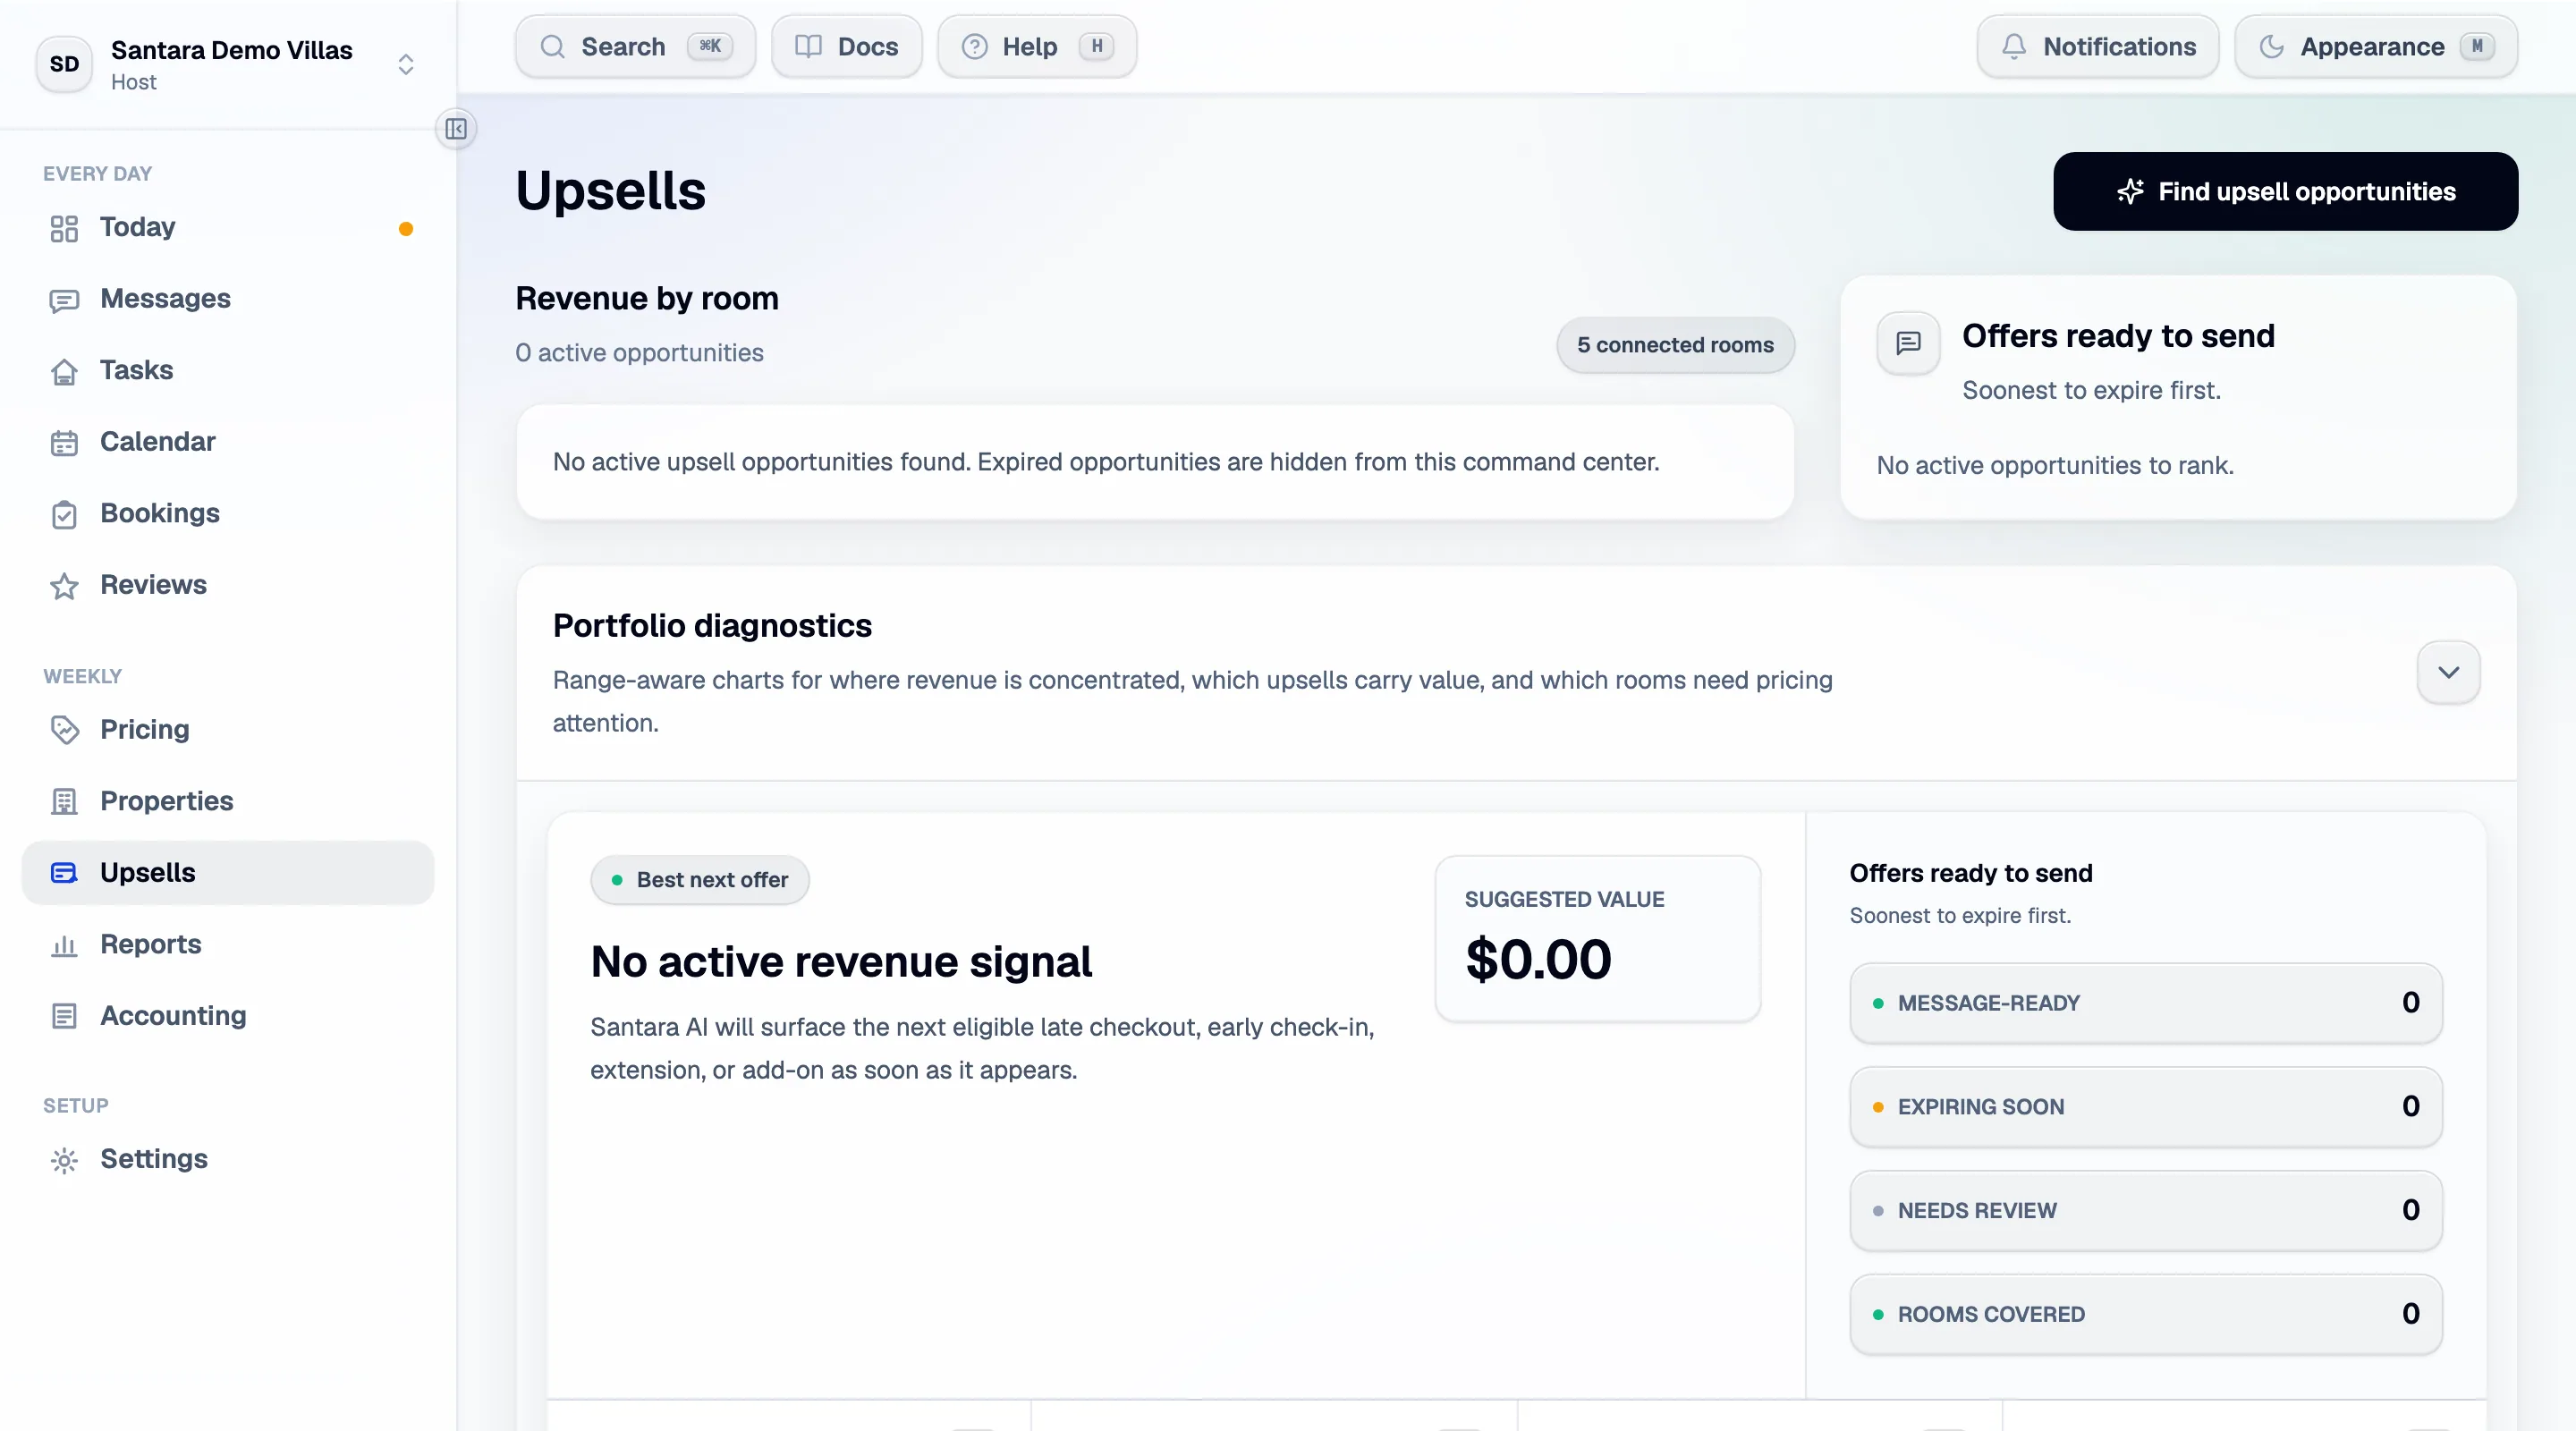Click the Today grid icon in sidebar

64,228
